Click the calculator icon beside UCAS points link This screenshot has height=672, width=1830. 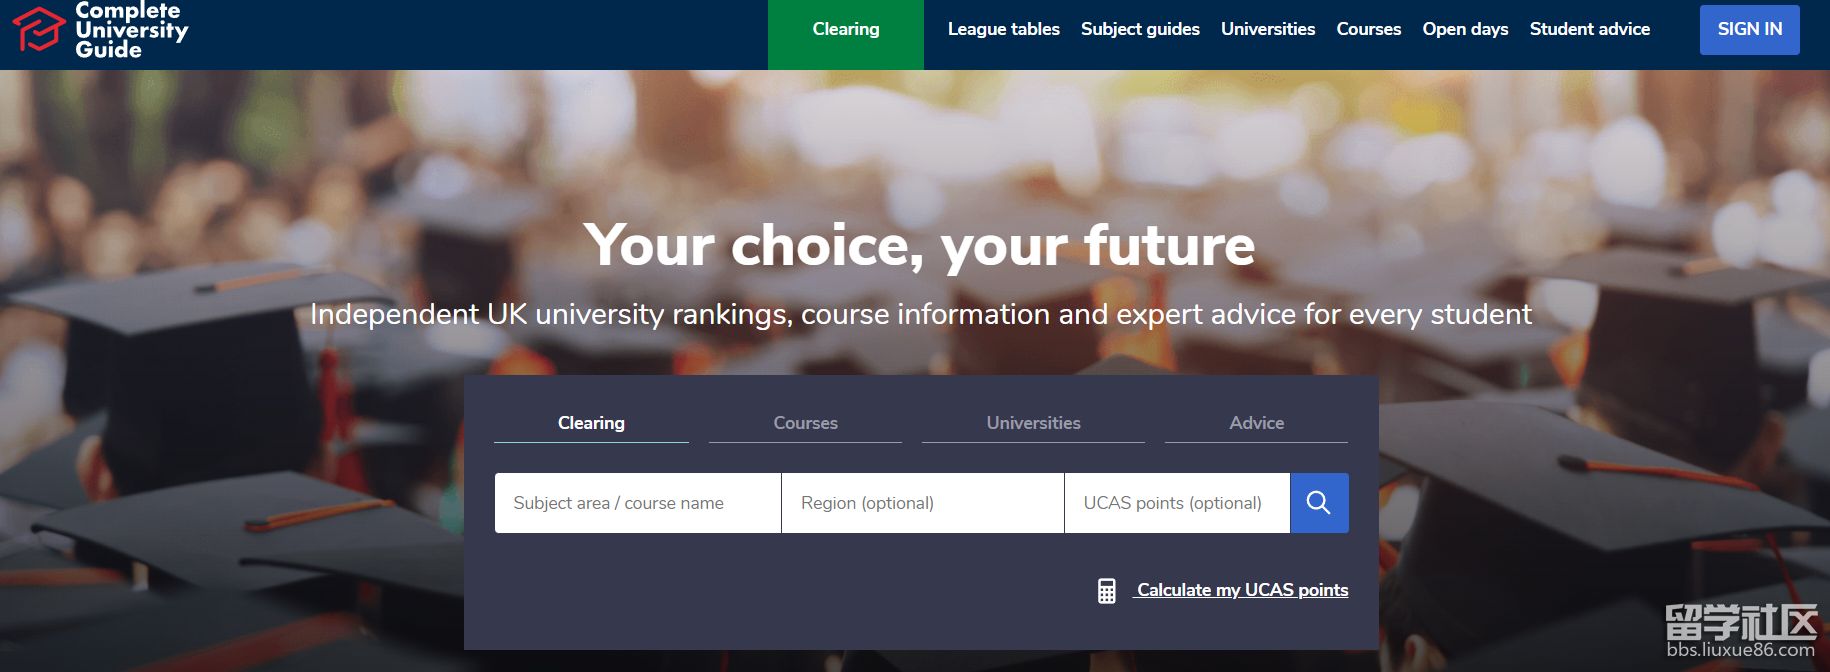click(1106, 591)
